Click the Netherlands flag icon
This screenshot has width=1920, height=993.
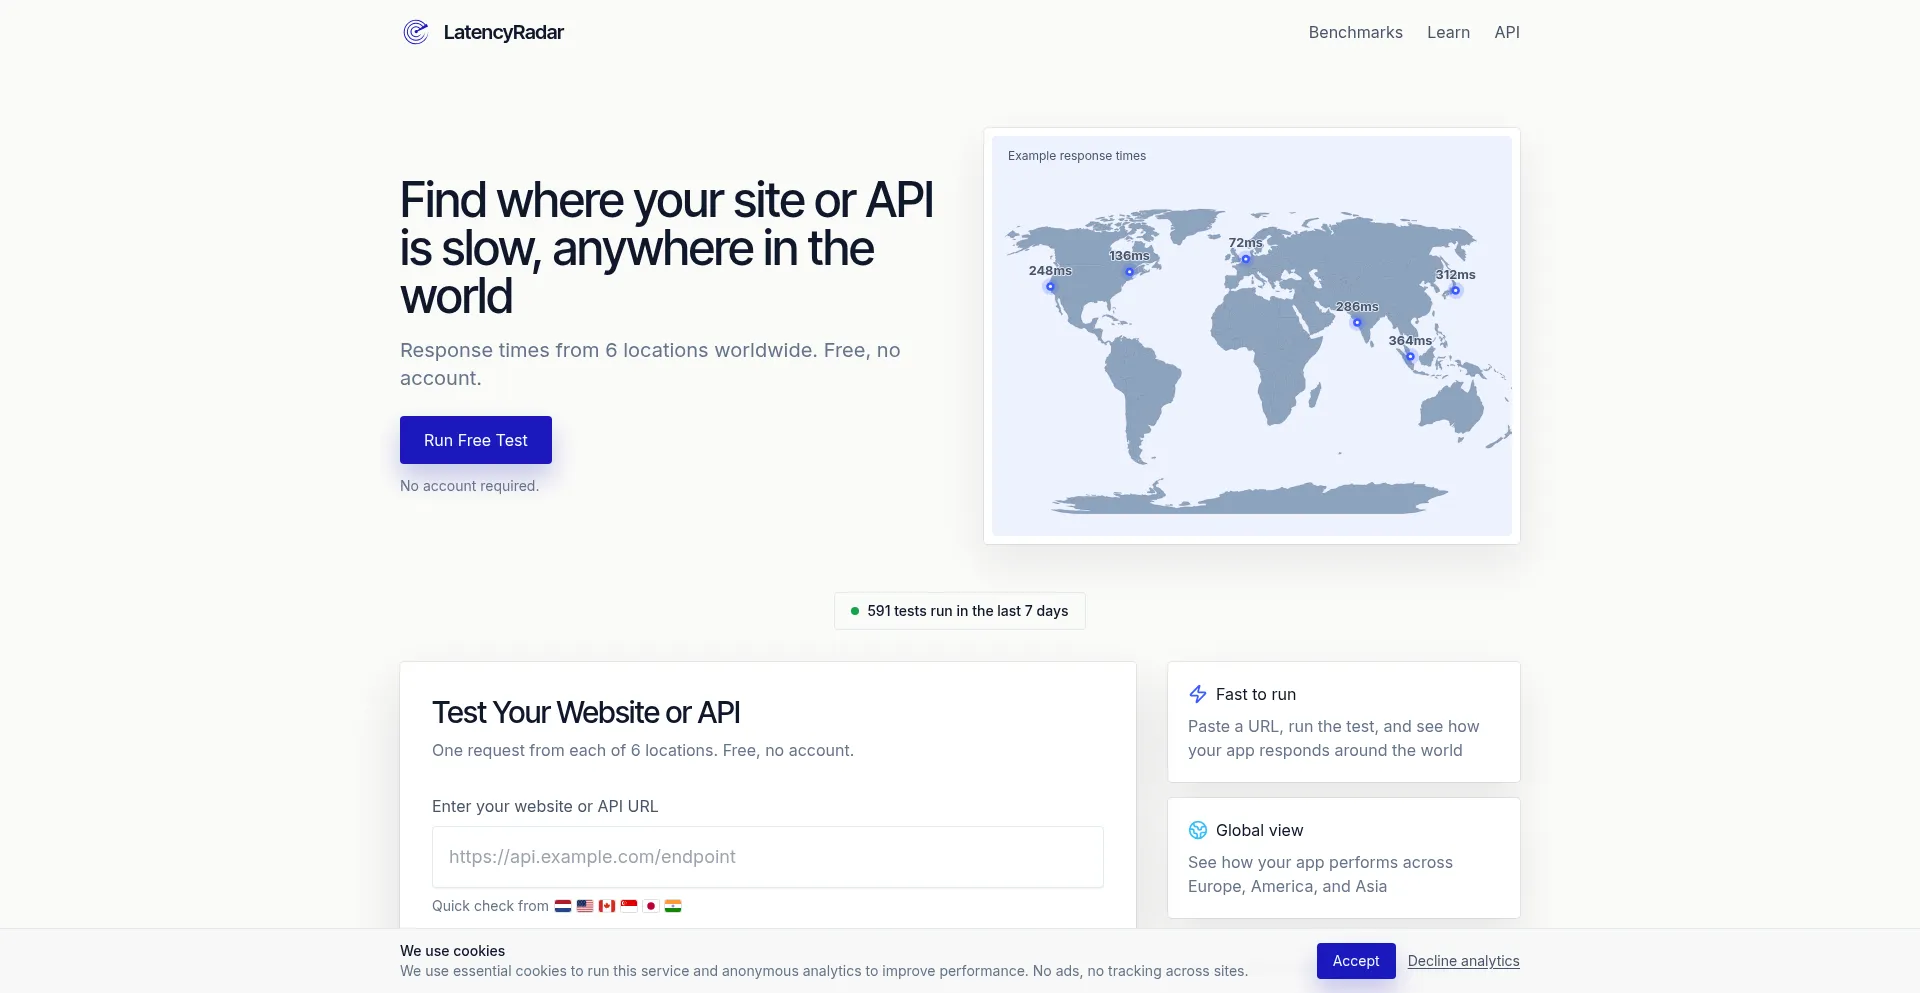563,906
